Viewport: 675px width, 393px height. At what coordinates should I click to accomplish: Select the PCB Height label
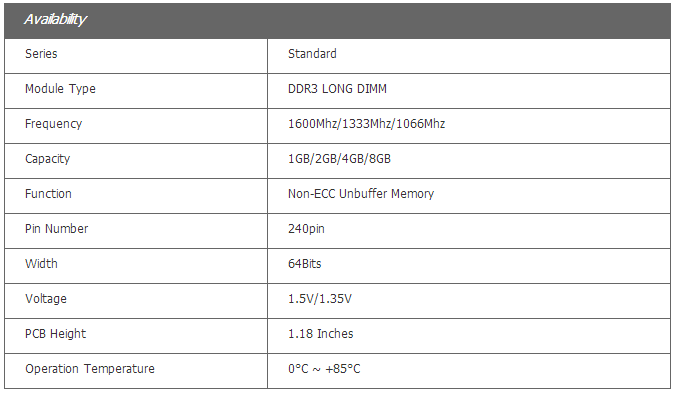(56, 334)
